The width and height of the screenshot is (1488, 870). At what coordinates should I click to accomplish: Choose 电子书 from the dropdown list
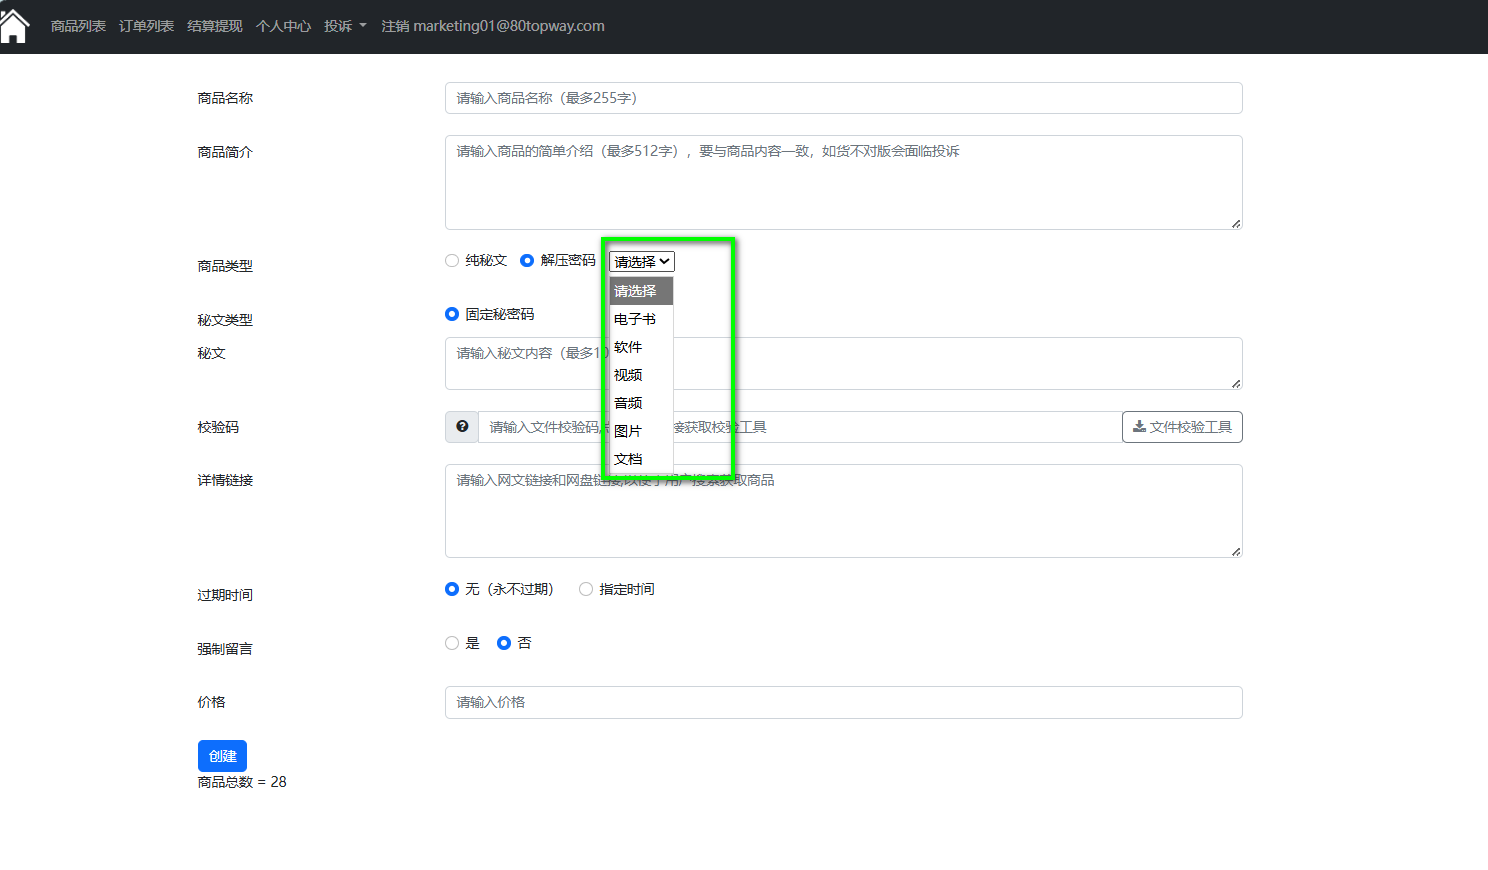(636, 319)
